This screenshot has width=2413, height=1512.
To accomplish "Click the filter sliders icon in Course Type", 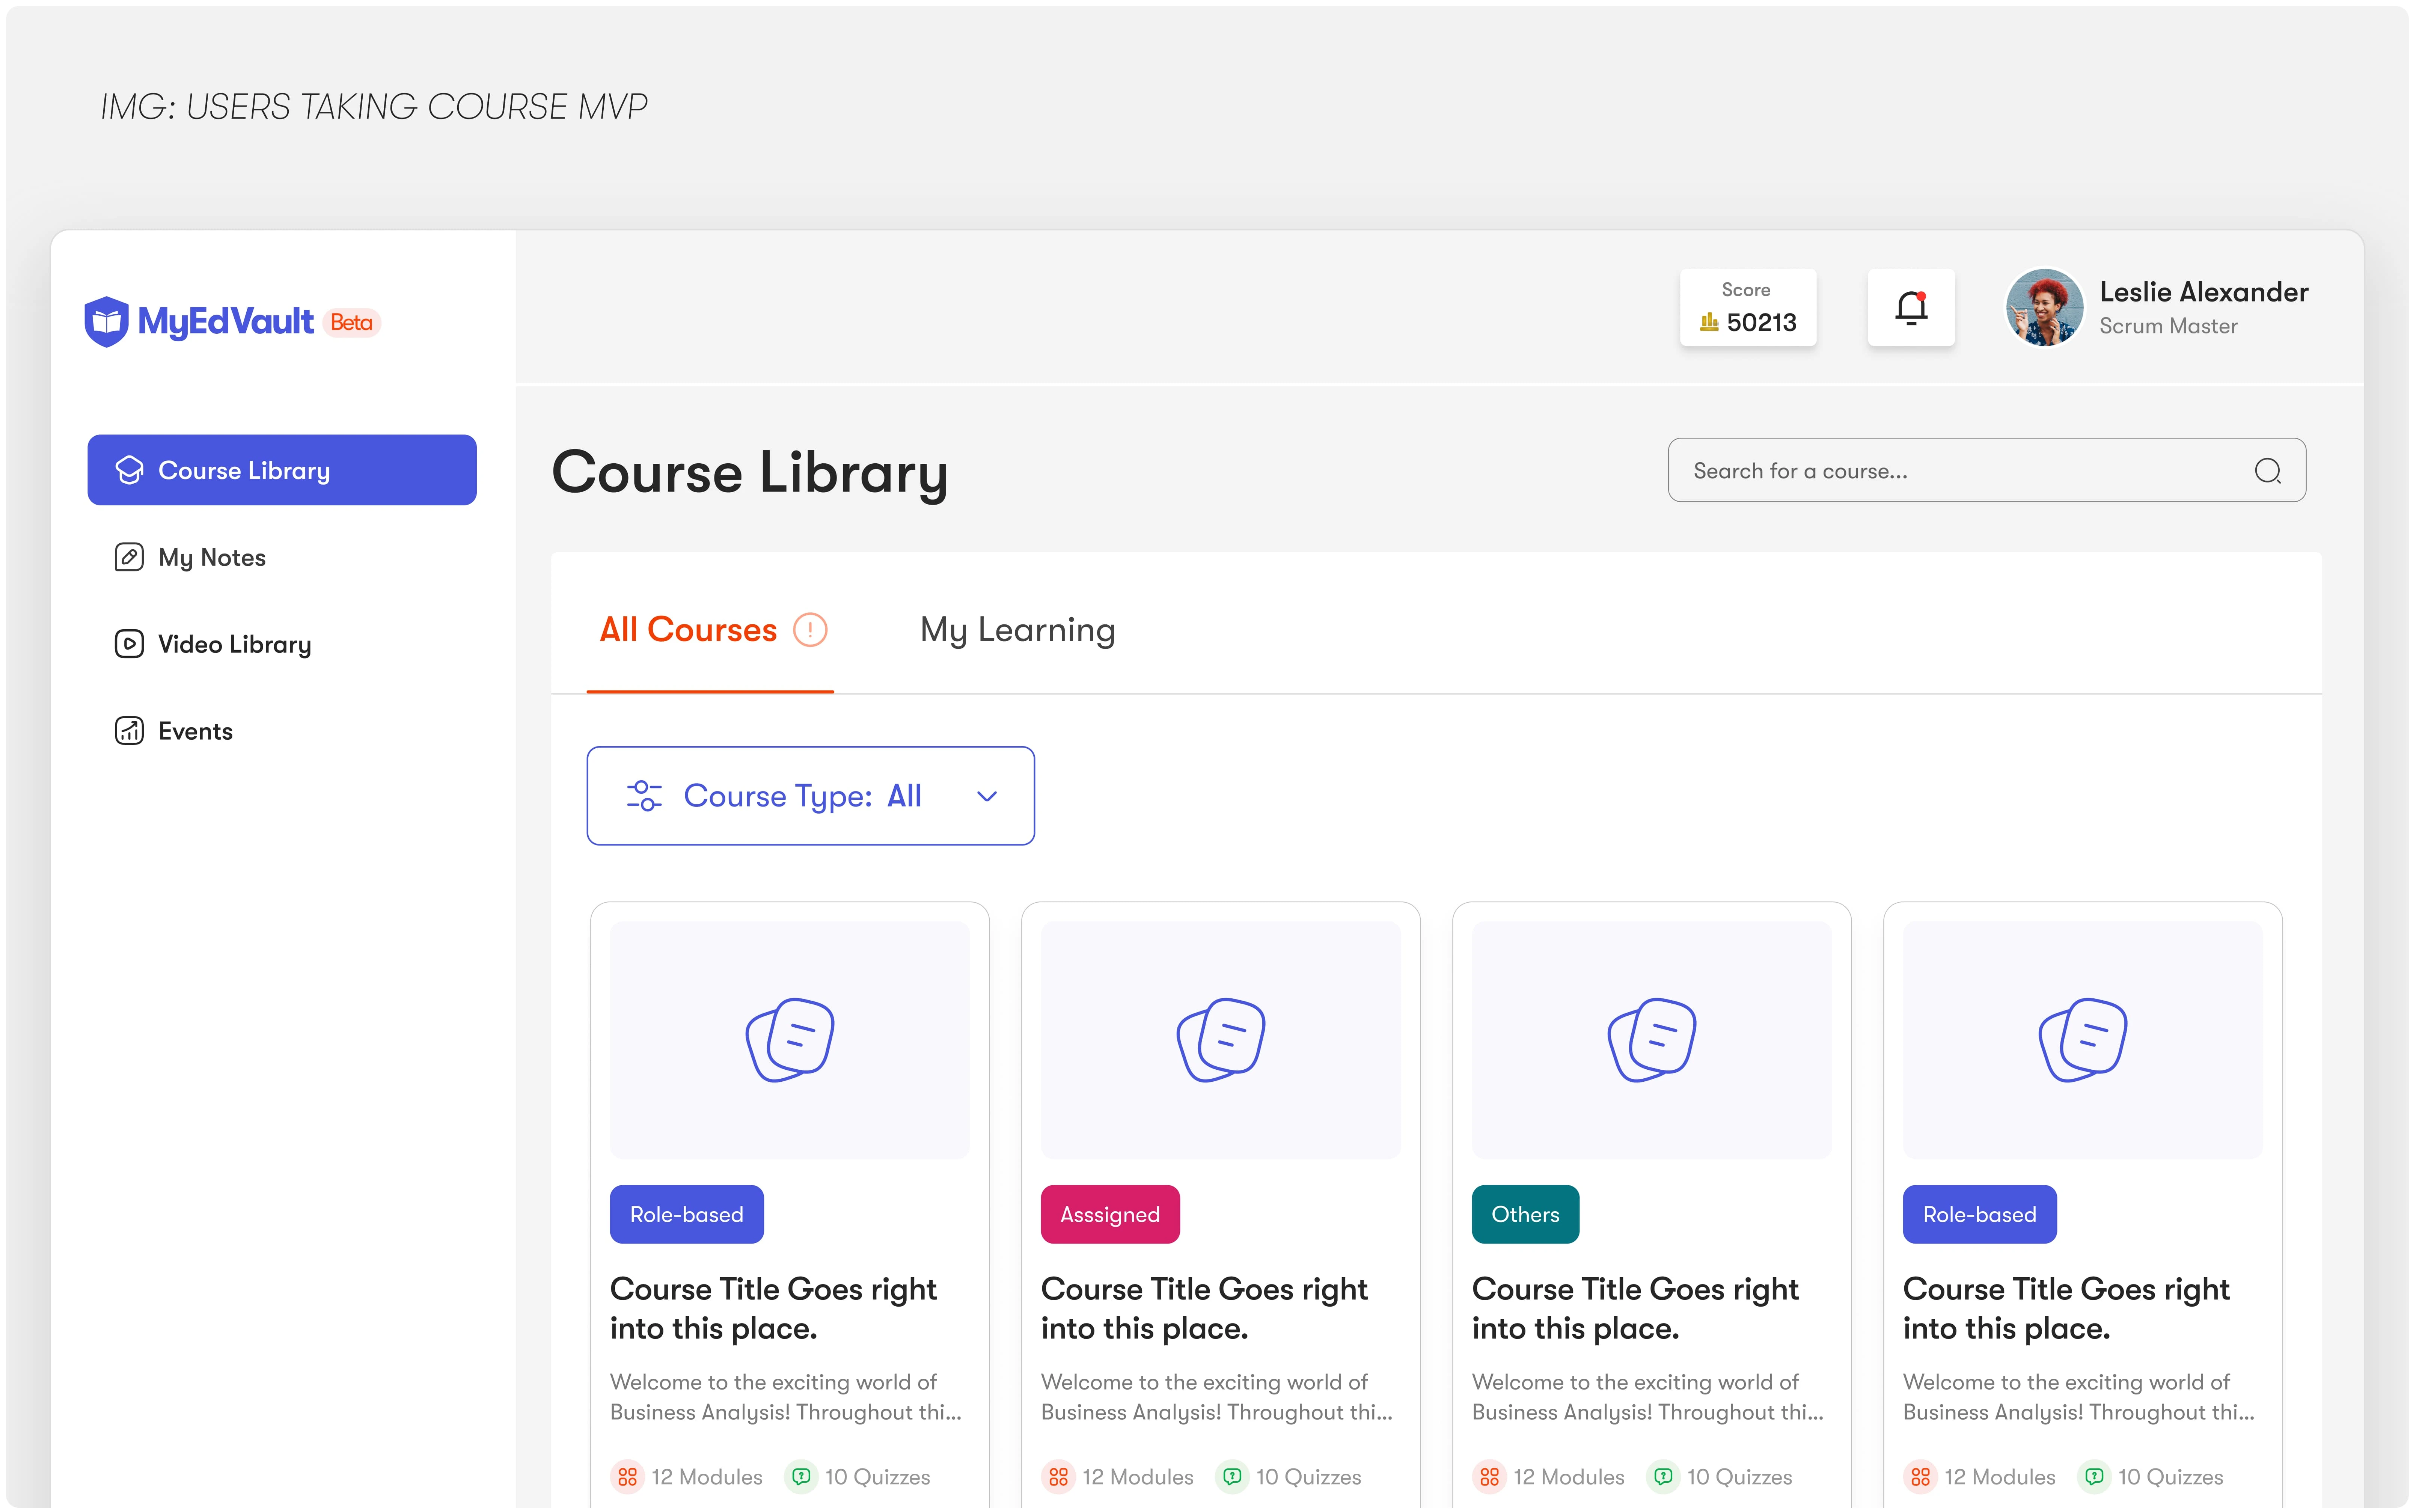I will click(644, 796).
